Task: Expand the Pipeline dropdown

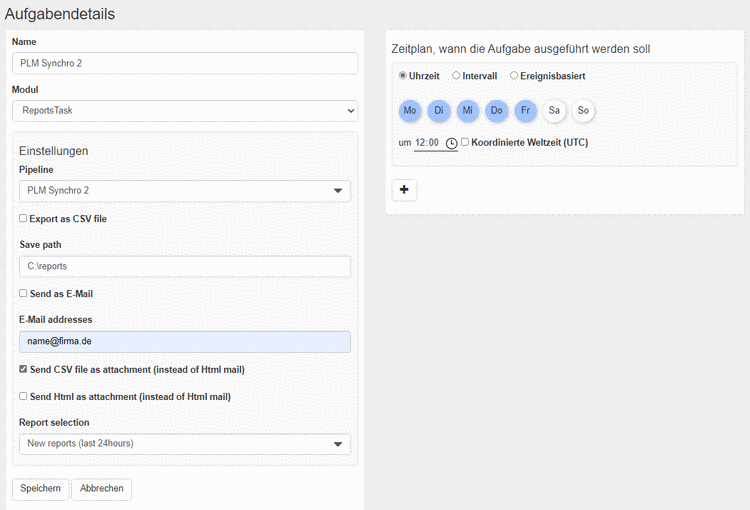Action: pos(185,190)
